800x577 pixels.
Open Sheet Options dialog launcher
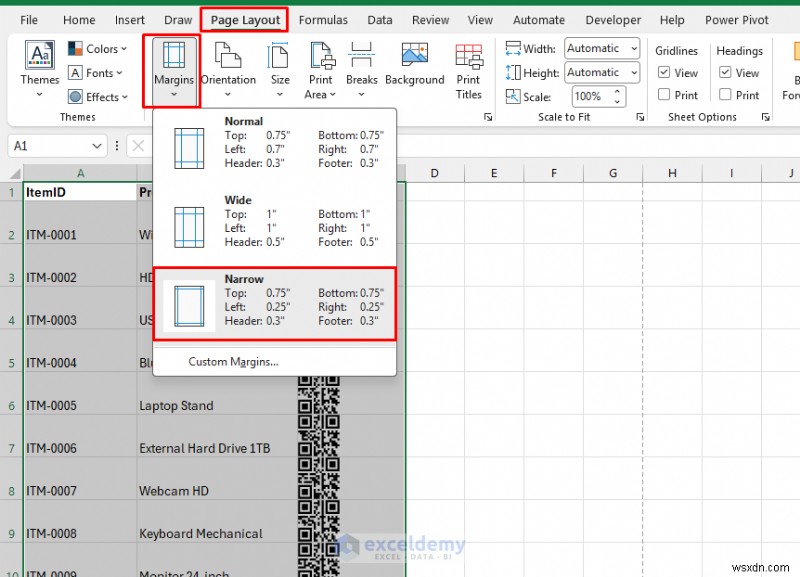765,117
